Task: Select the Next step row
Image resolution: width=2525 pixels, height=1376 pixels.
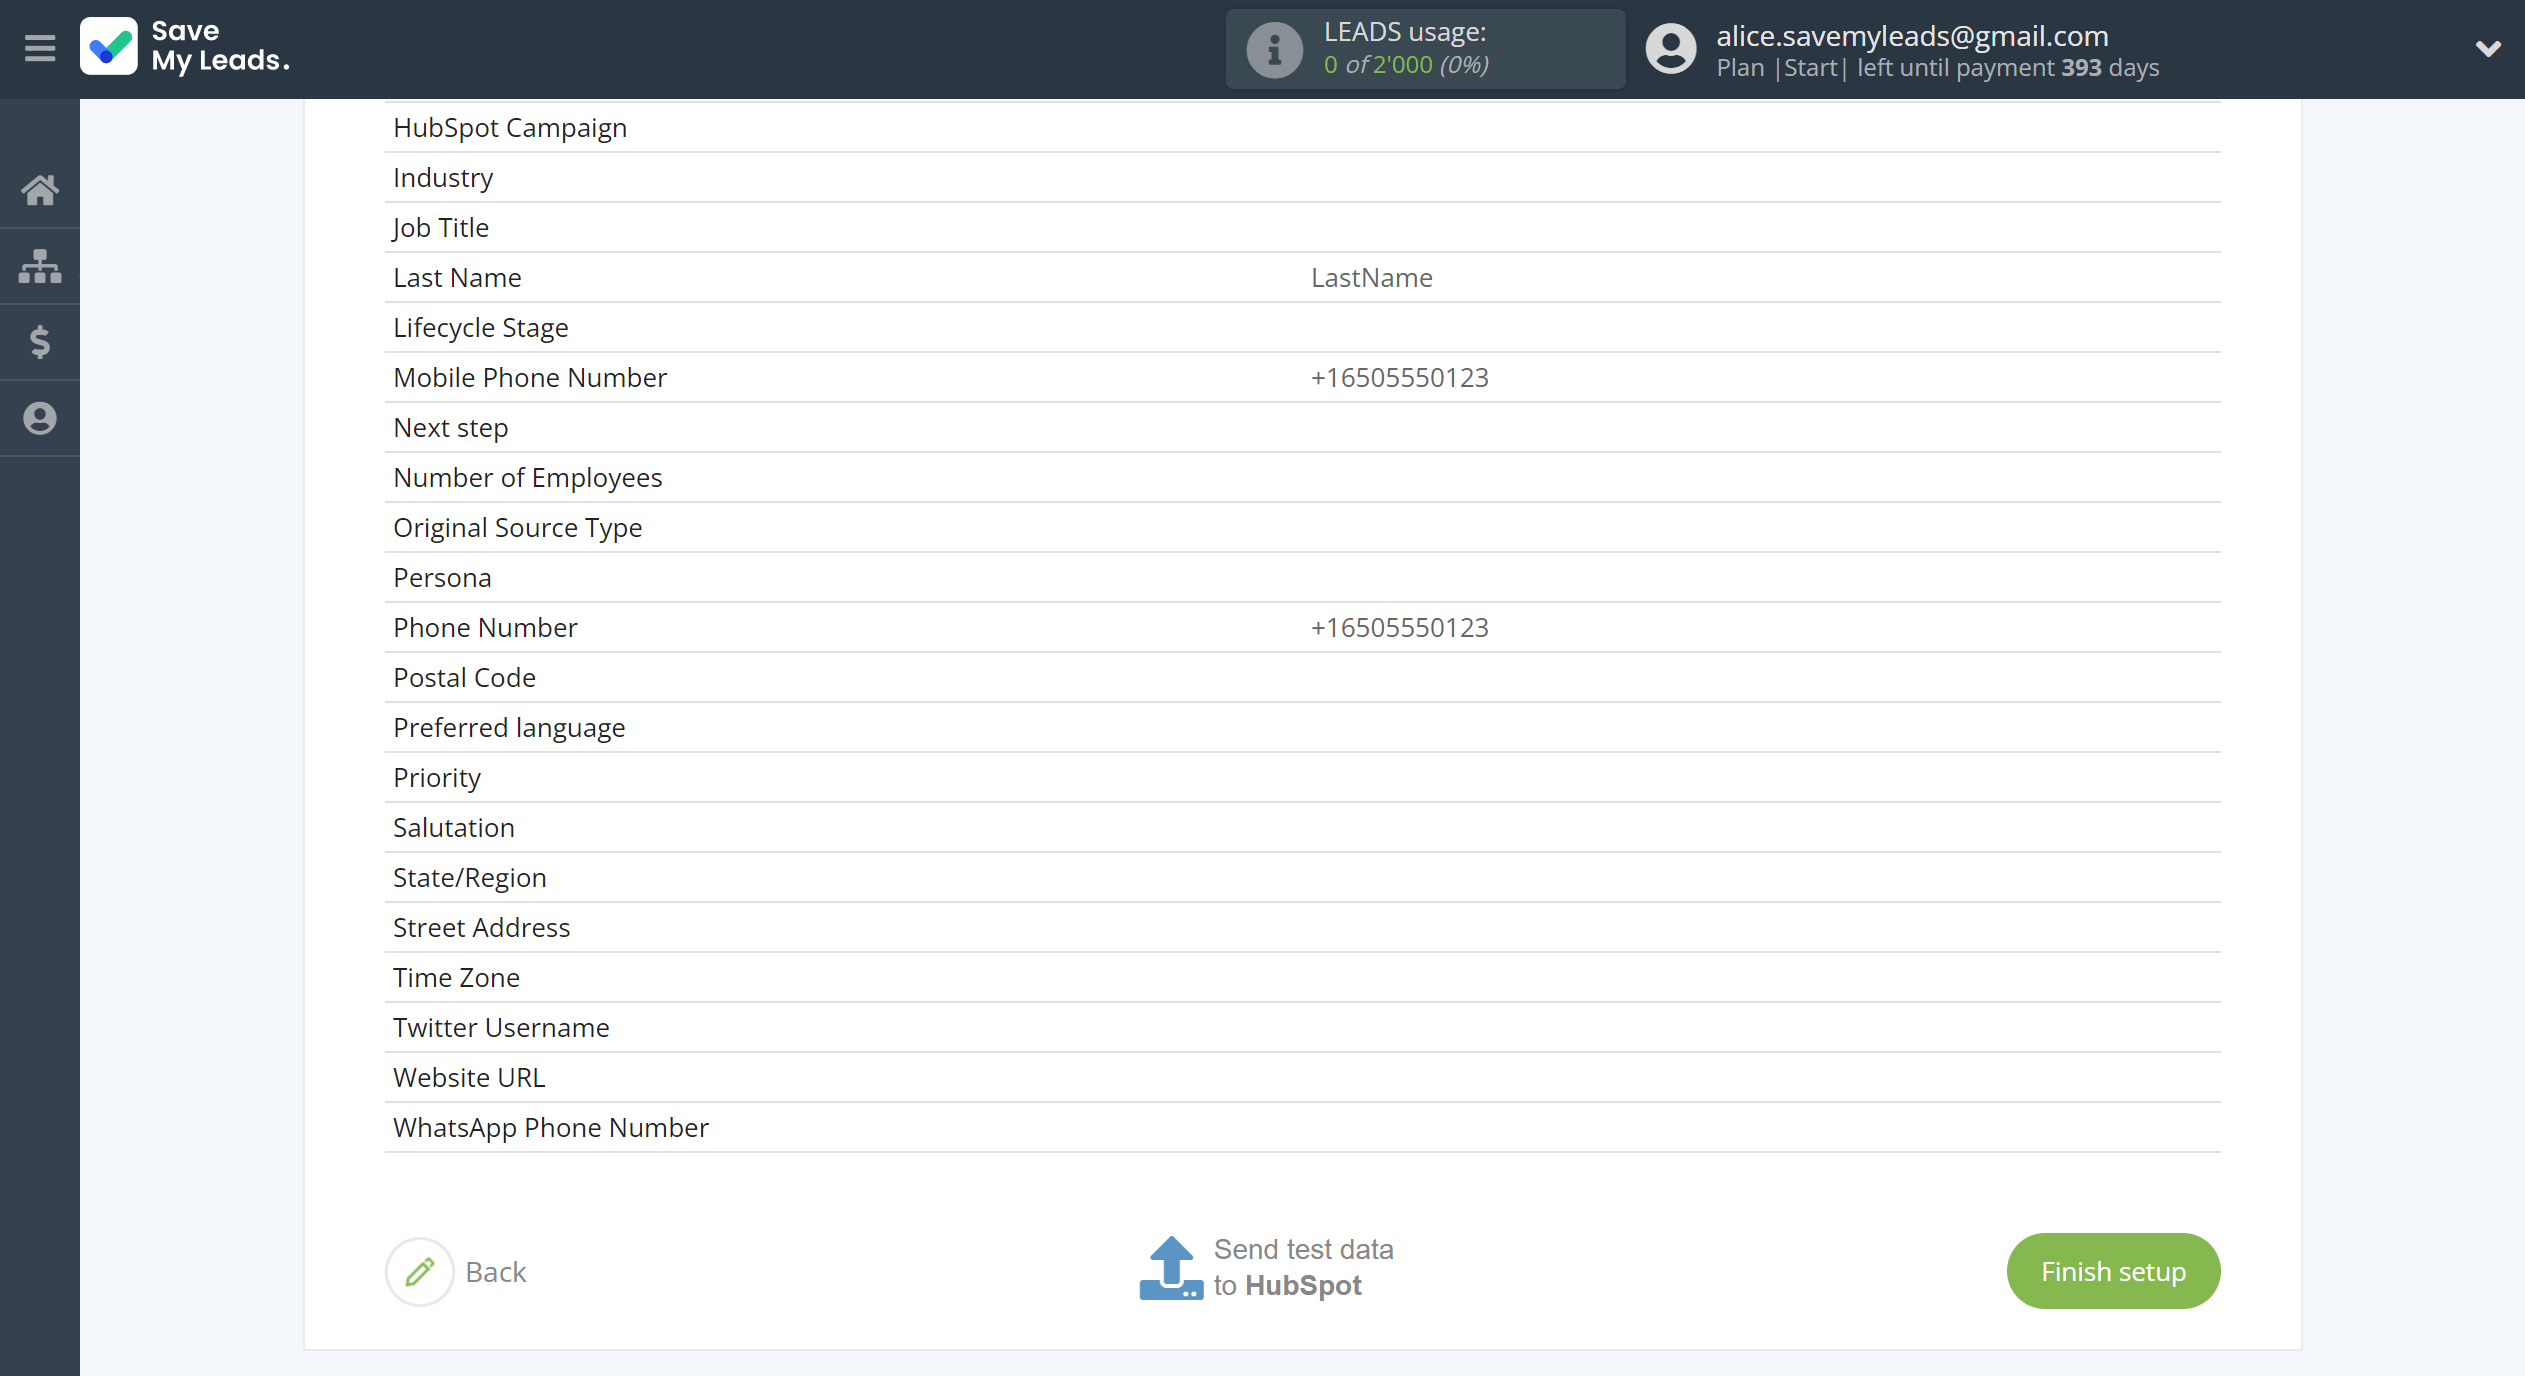Action: (x=1302, y=427)
